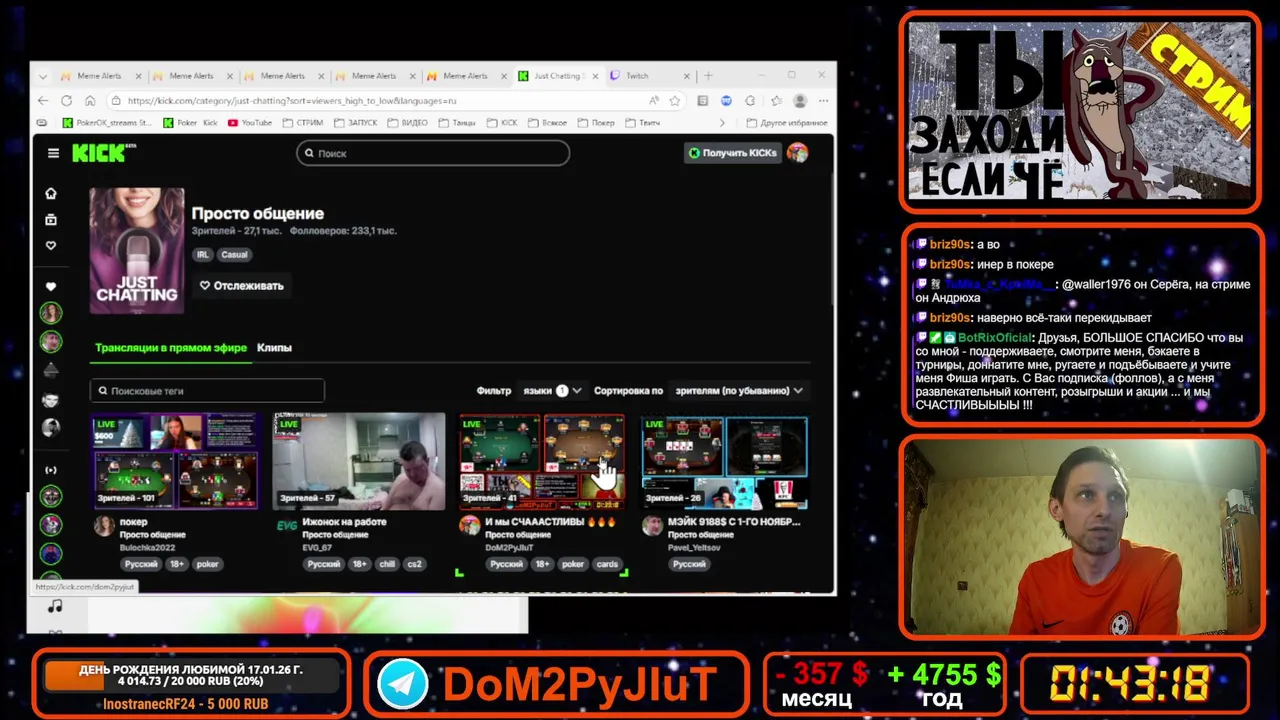Open Pavel_Yeltsov channel link
This screenshot has height=720, width=1280.
point(694,548)
